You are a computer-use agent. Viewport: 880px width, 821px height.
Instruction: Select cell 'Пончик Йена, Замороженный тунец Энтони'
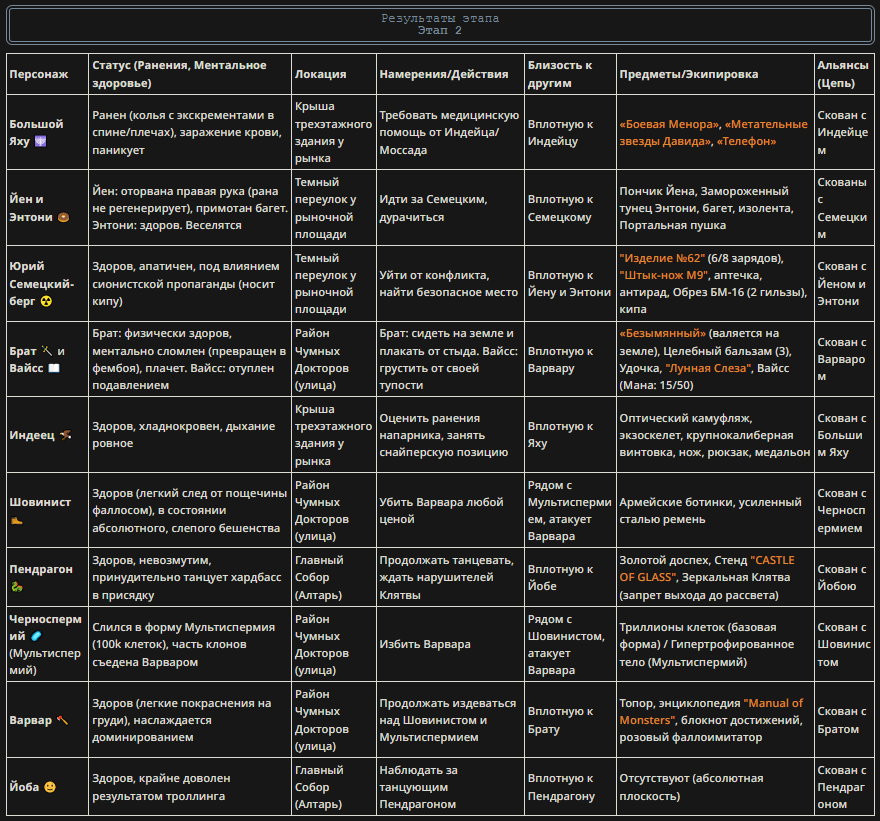click(715, 208)
